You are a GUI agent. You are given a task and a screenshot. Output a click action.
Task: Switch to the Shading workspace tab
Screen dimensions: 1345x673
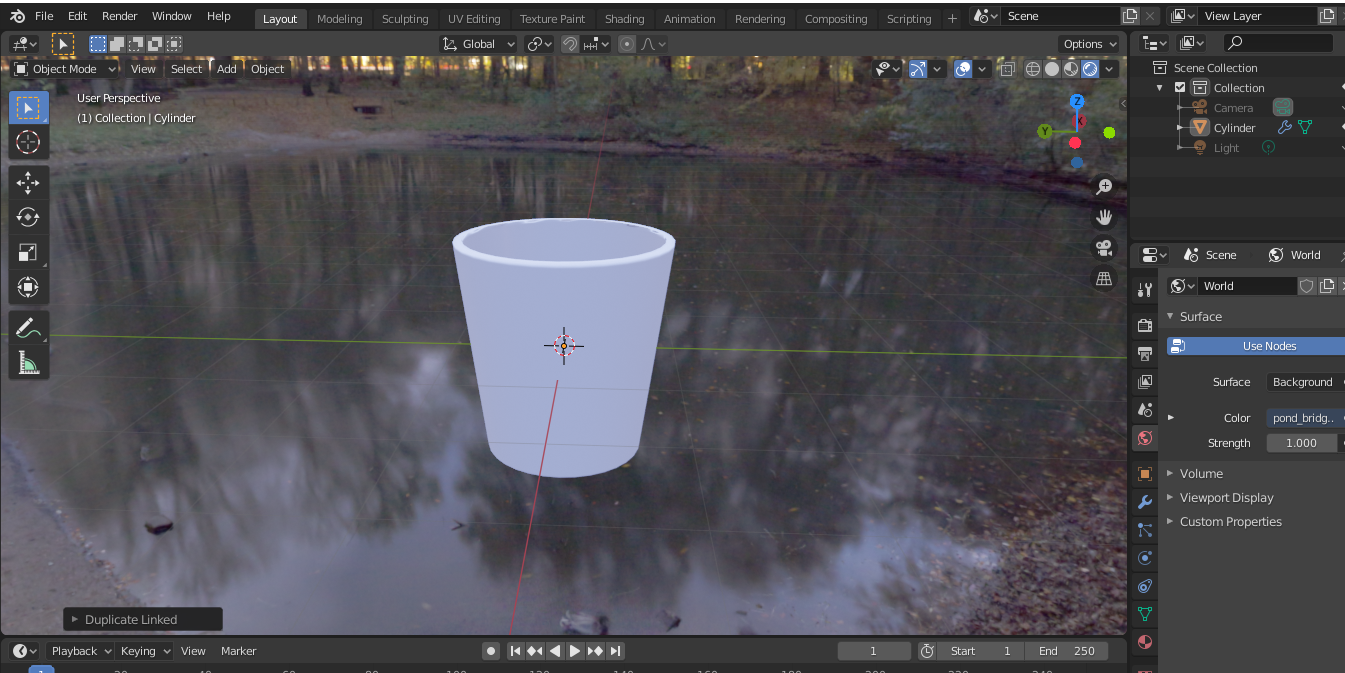click(625, 19)
